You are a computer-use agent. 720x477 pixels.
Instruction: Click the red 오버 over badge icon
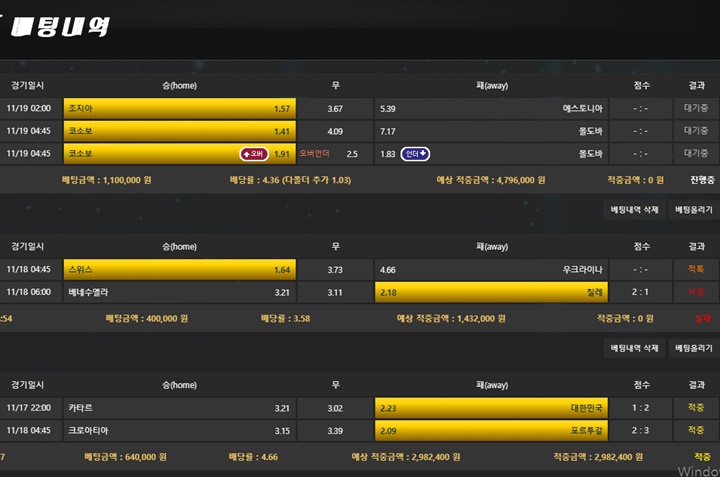[254, 154]
